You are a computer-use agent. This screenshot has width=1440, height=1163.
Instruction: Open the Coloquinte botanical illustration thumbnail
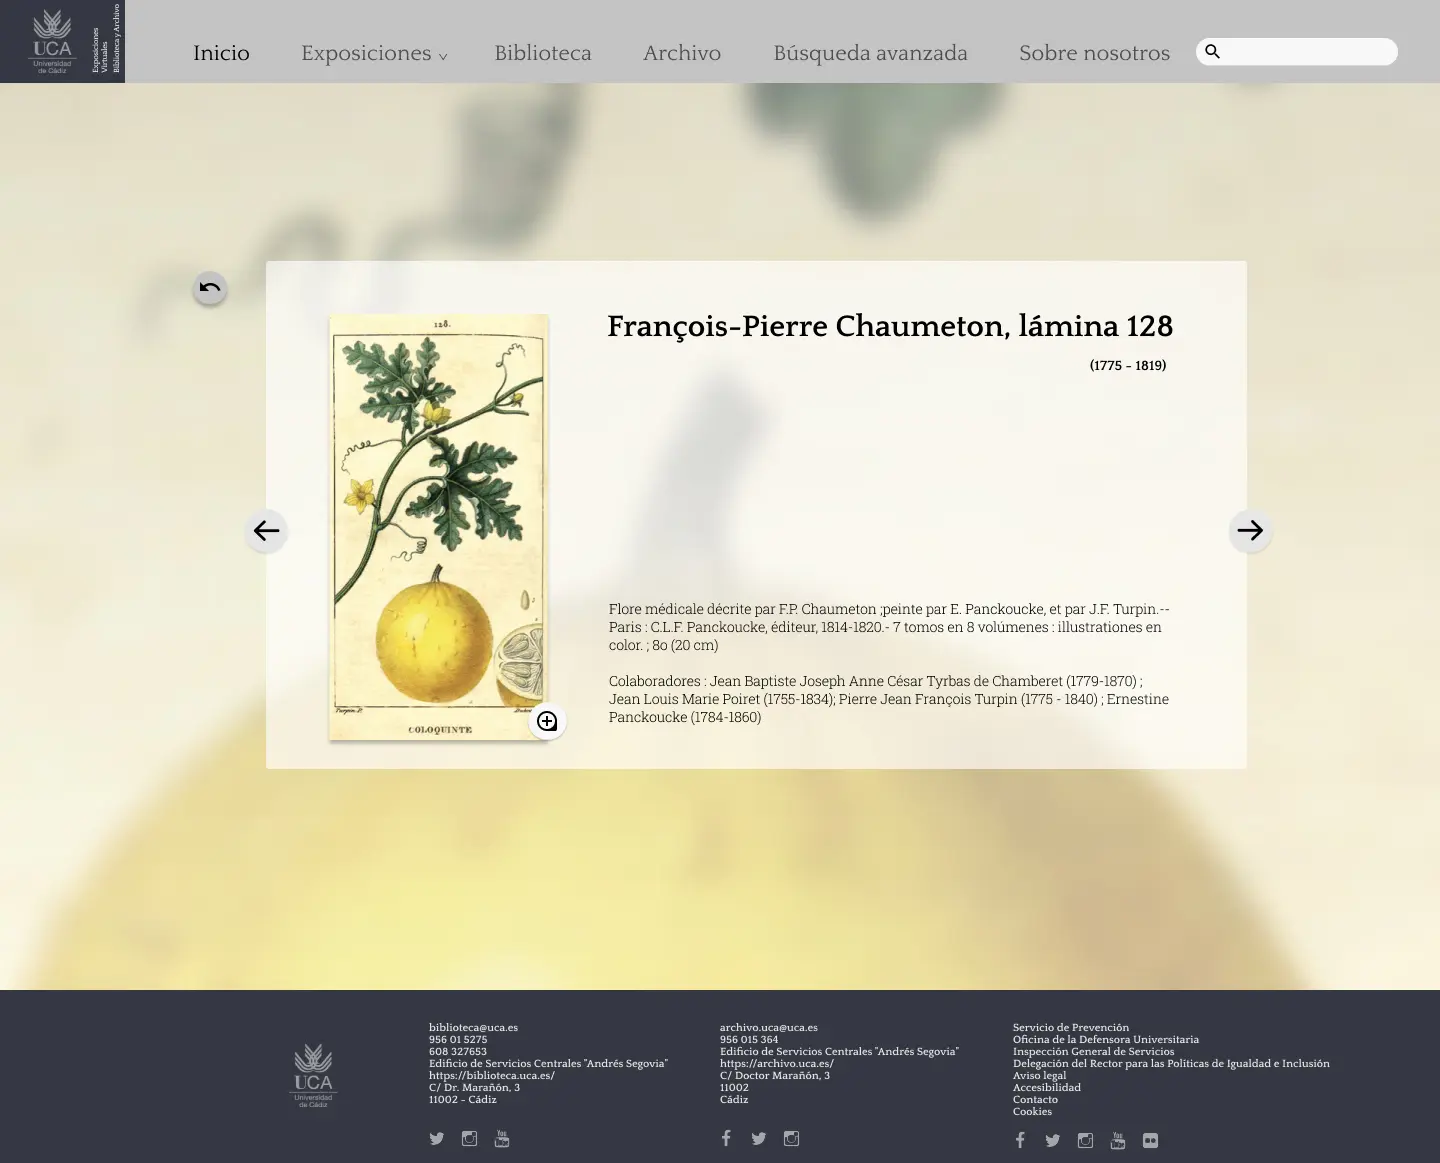click(439, 527)
